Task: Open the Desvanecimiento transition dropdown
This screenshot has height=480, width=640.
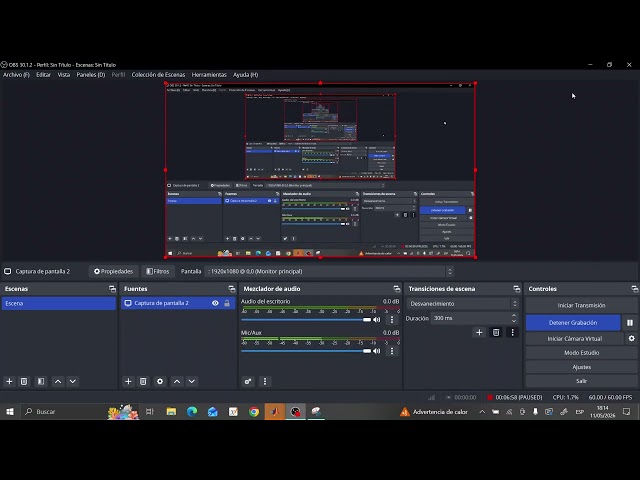Action: coord(462,304)
